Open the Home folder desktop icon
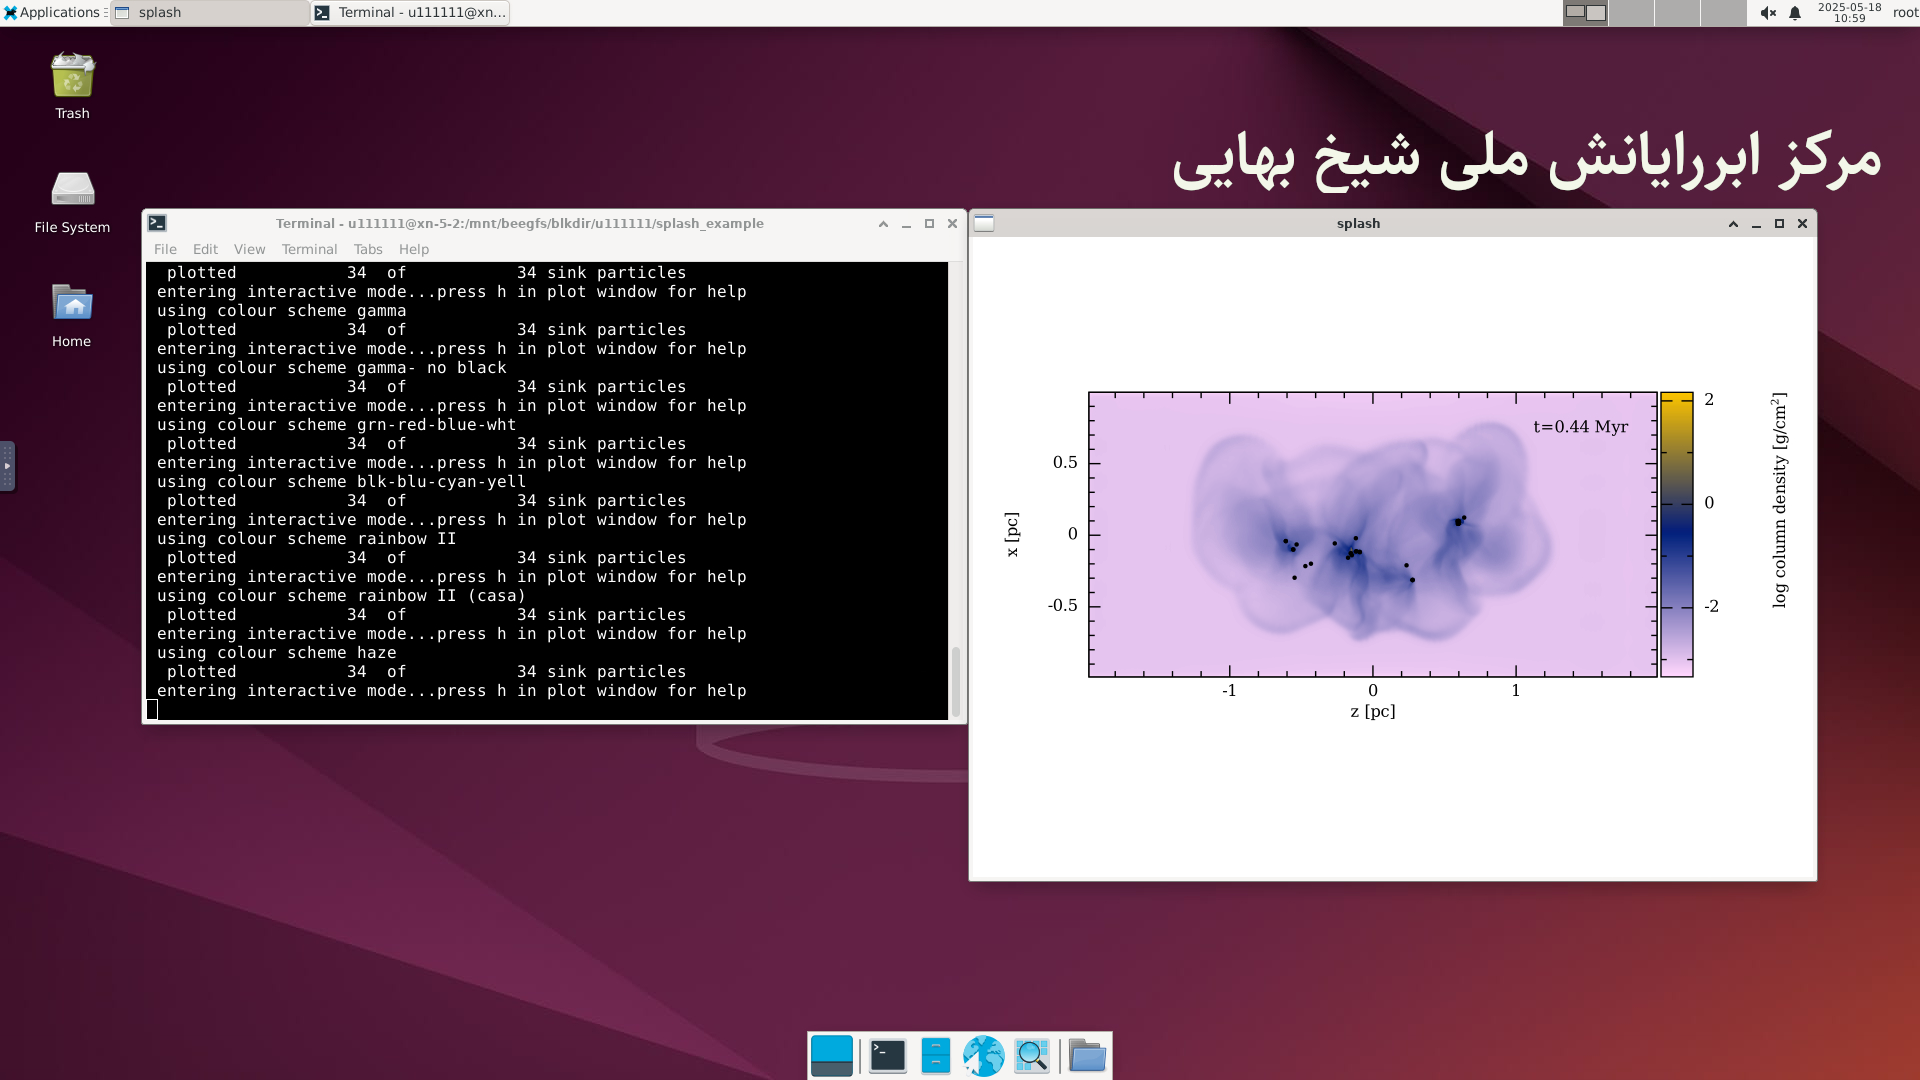This screenshot has width=1920, height=1080. click(72, 315)
